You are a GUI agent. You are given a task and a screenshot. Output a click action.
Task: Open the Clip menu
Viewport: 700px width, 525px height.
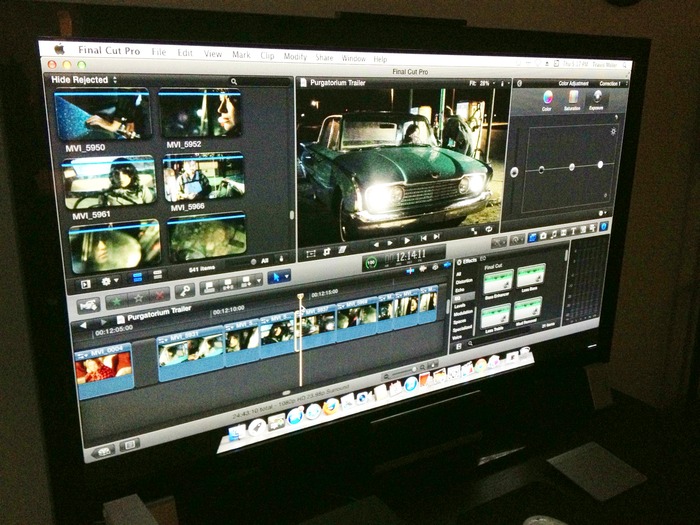tap(267, 55)
